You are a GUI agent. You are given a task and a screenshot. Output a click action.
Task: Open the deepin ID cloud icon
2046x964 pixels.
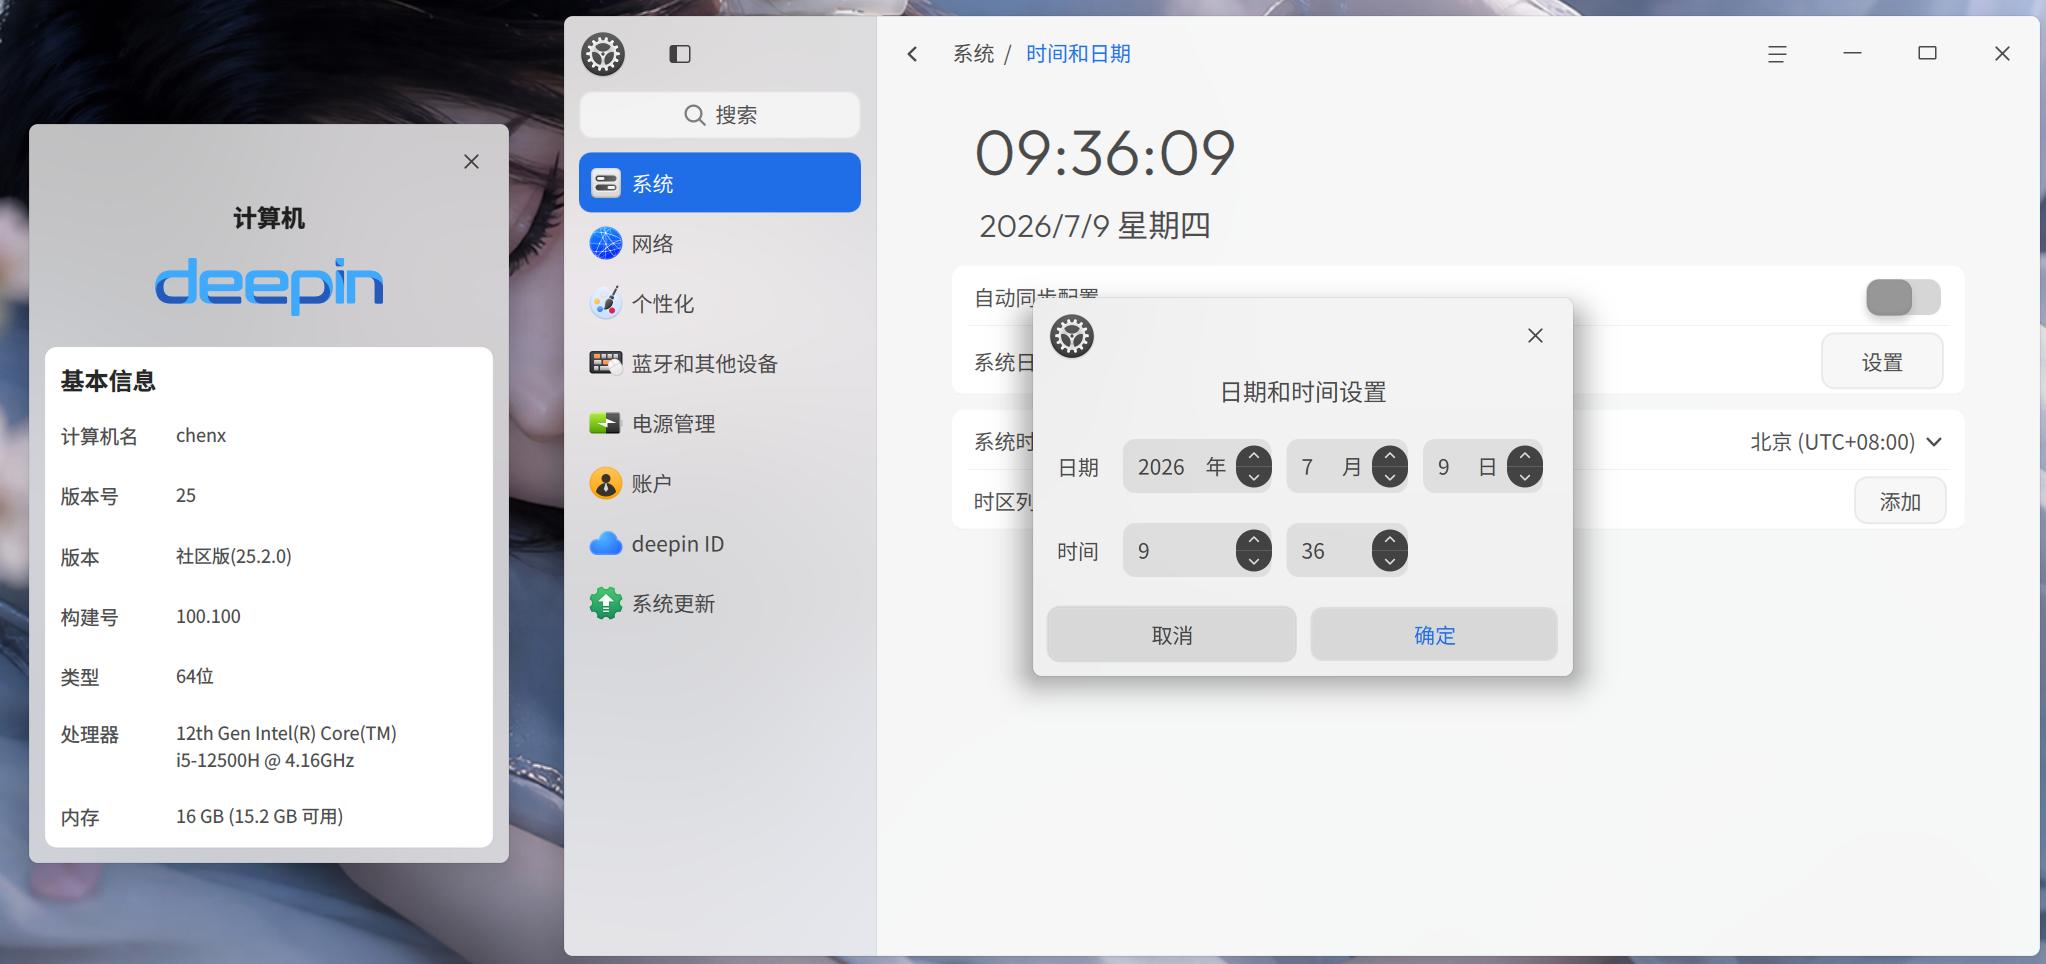tap(606, 543)
